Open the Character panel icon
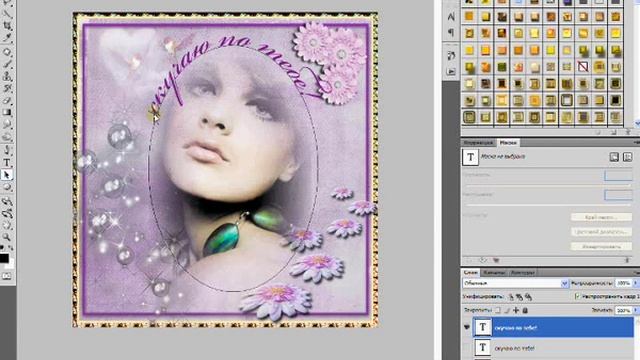 click(451, 17)
